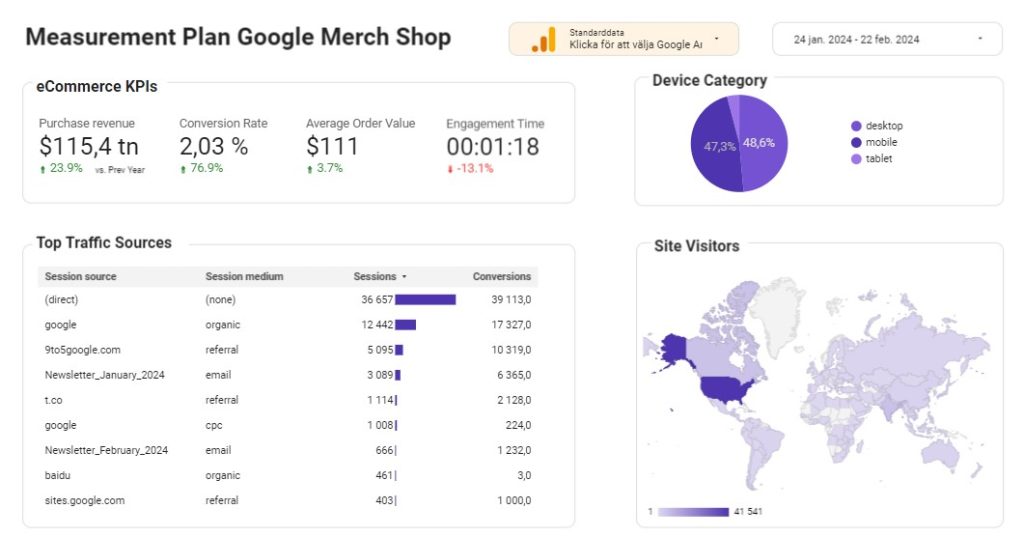Open the Standarddata data source dropdown
The height and width of the screenshot is (537, 1024).
click(624, 39)
